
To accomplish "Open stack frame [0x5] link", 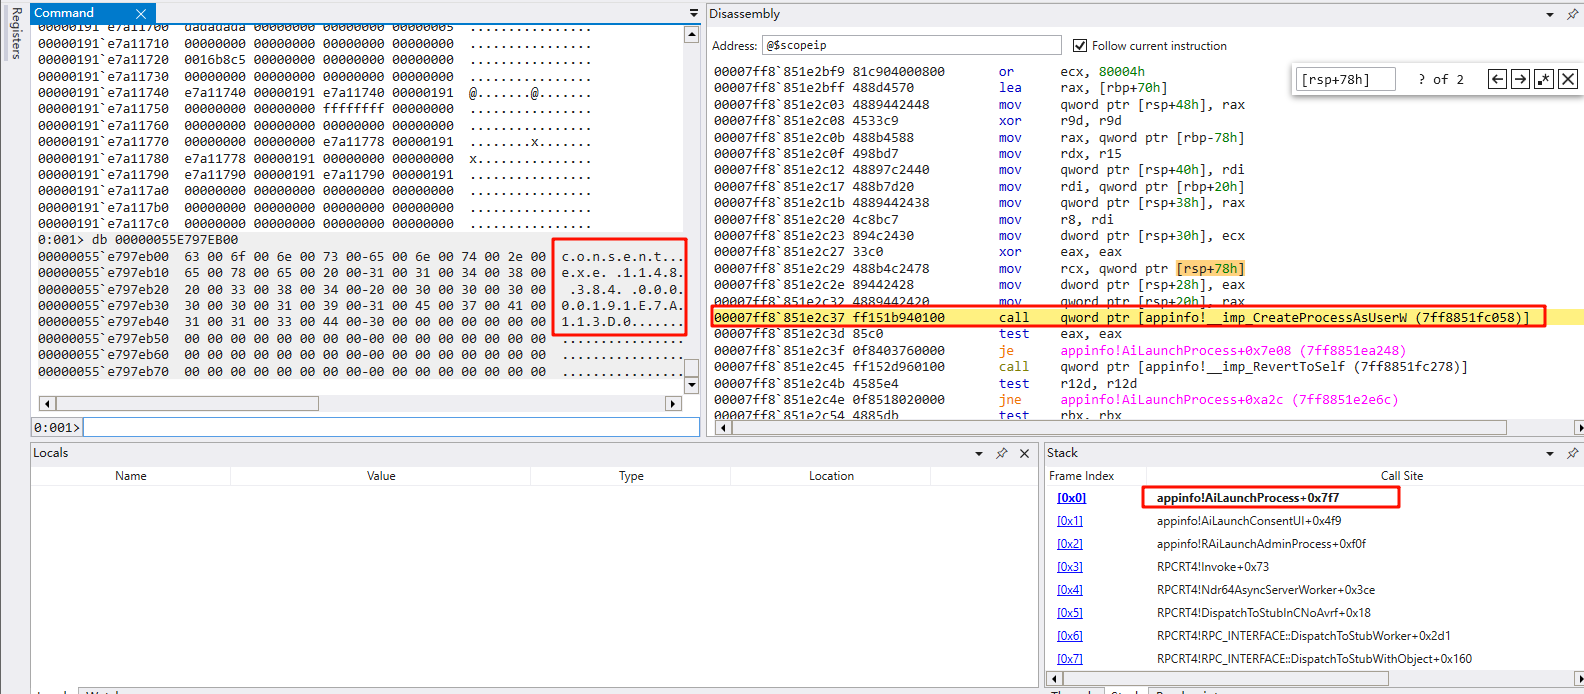I will pyautogui.click(x=1070, y=613).
